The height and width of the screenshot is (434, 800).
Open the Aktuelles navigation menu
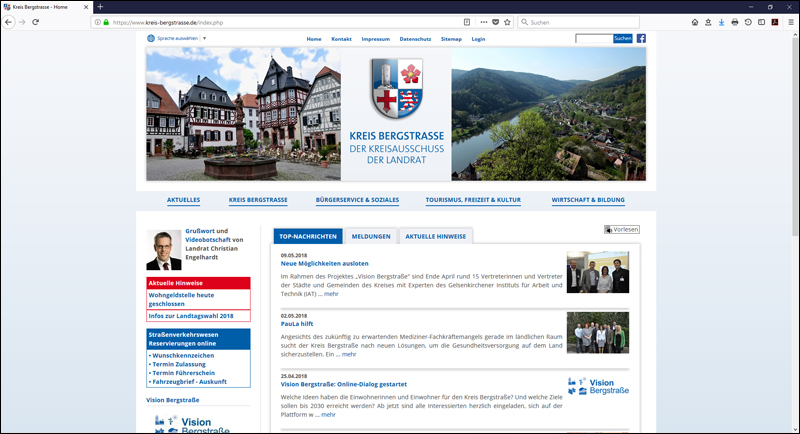(184, 200)
